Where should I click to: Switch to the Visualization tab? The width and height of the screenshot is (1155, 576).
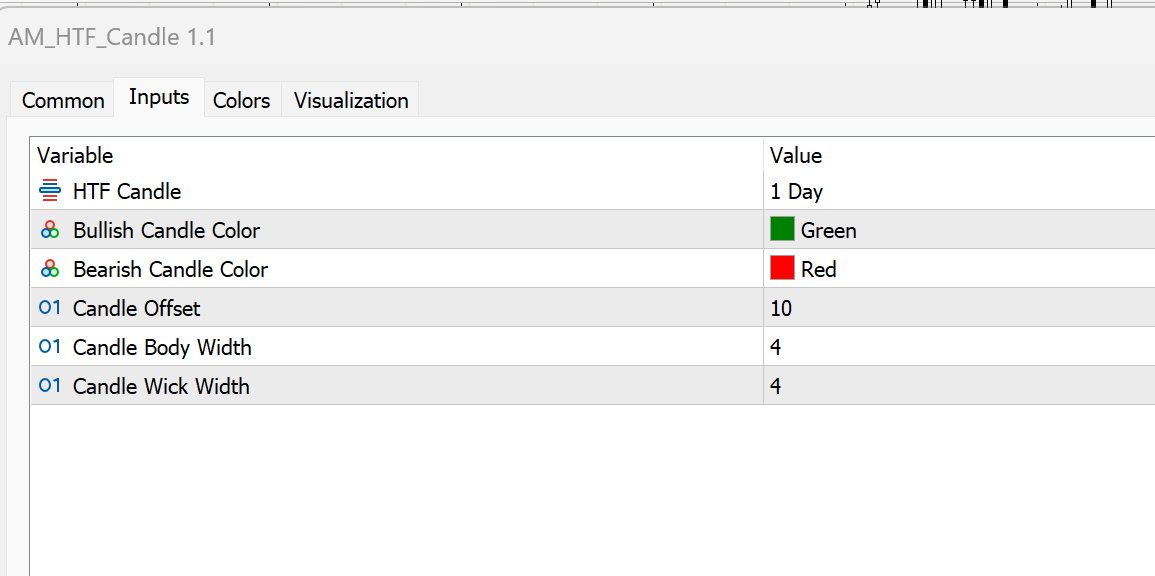click(x=349, y=100)
